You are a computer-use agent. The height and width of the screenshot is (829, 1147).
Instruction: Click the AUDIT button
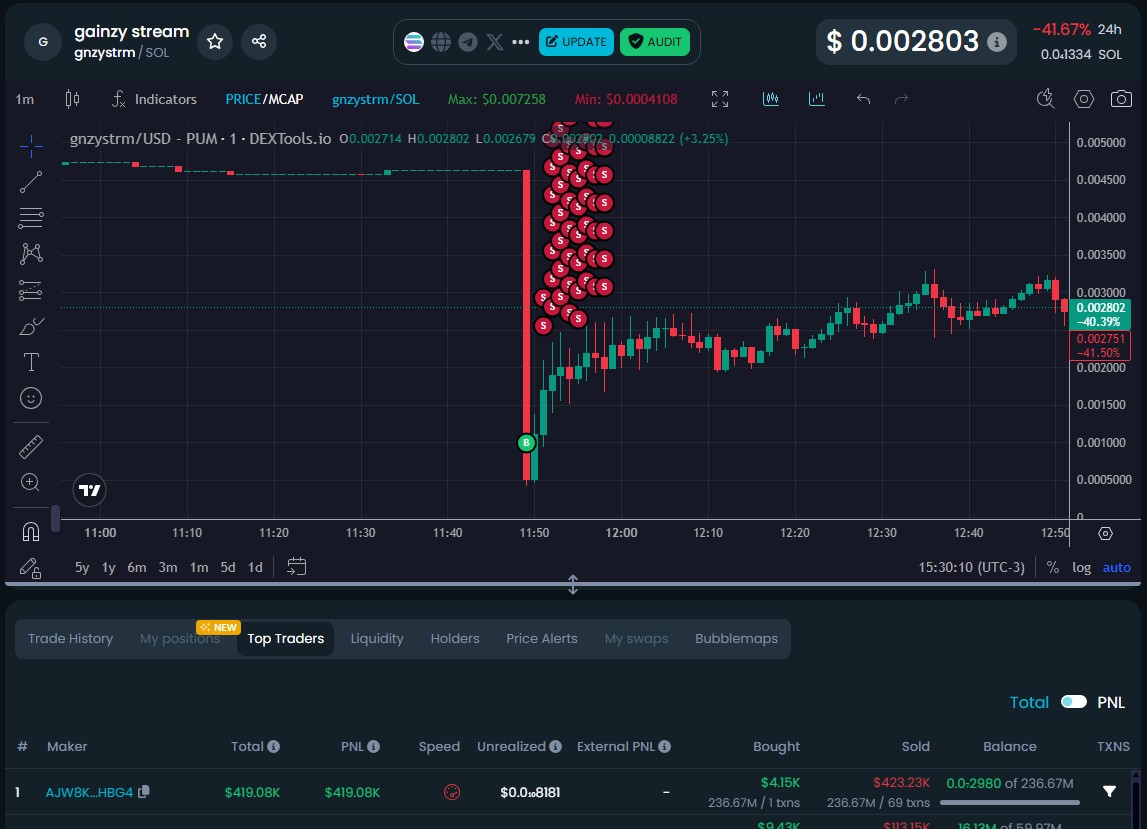tap(655, 42)
